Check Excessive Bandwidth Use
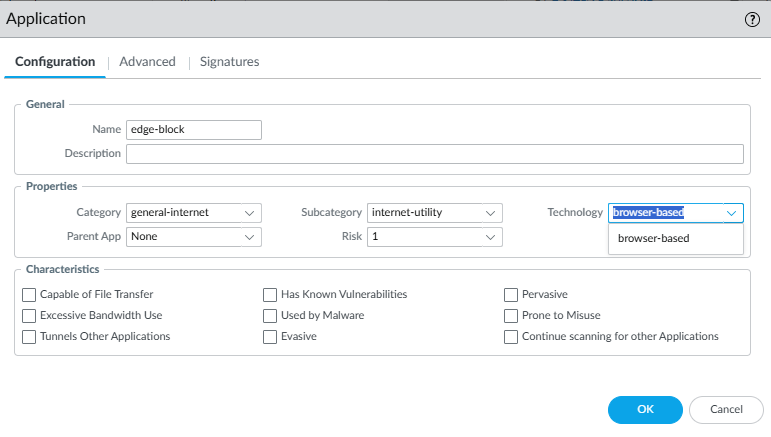The height and width of the screenshot is (437, 771). tap(29, 316)
